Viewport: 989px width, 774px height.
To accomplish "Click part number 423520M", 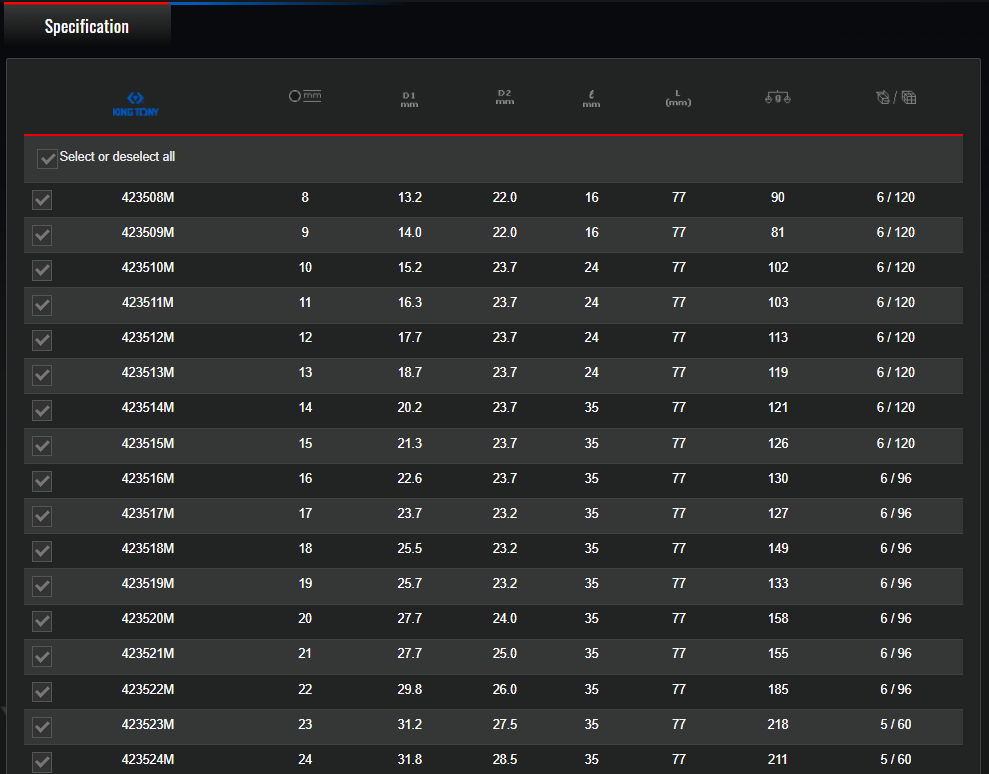I will point(148,618).
